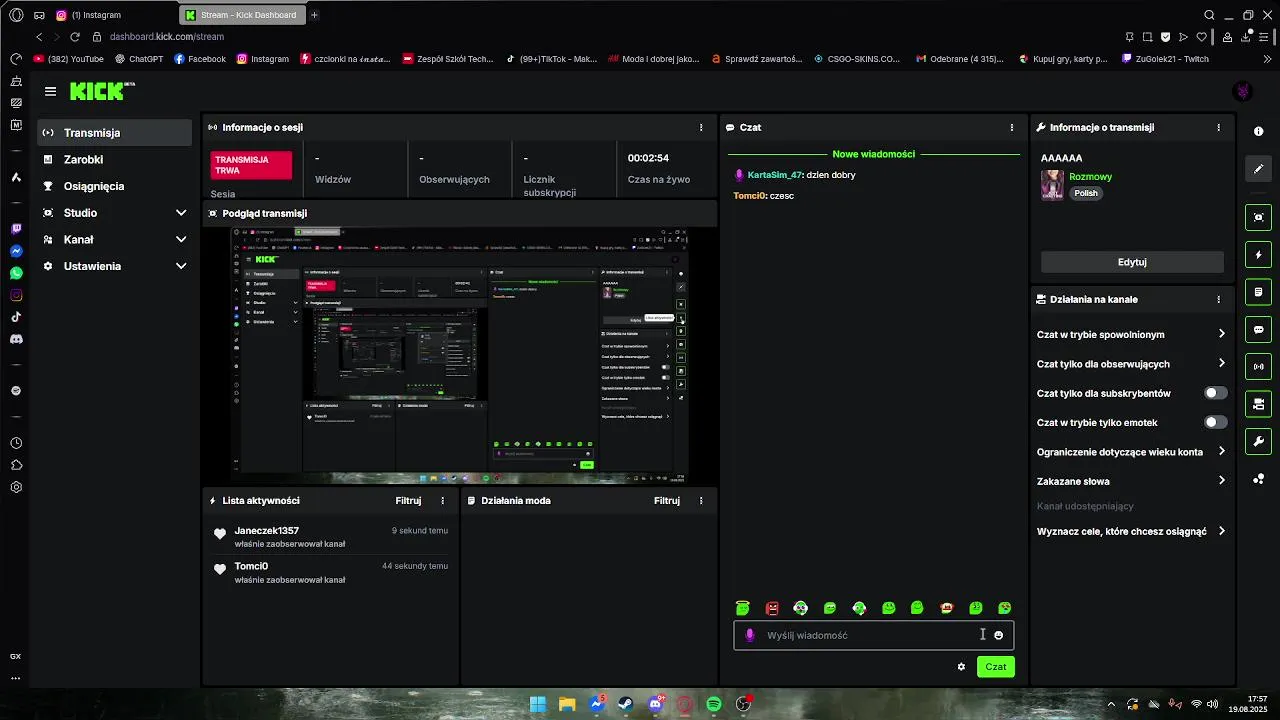
Task: Open Działania na kanale three-dot menu
Action: point(1218,299)
